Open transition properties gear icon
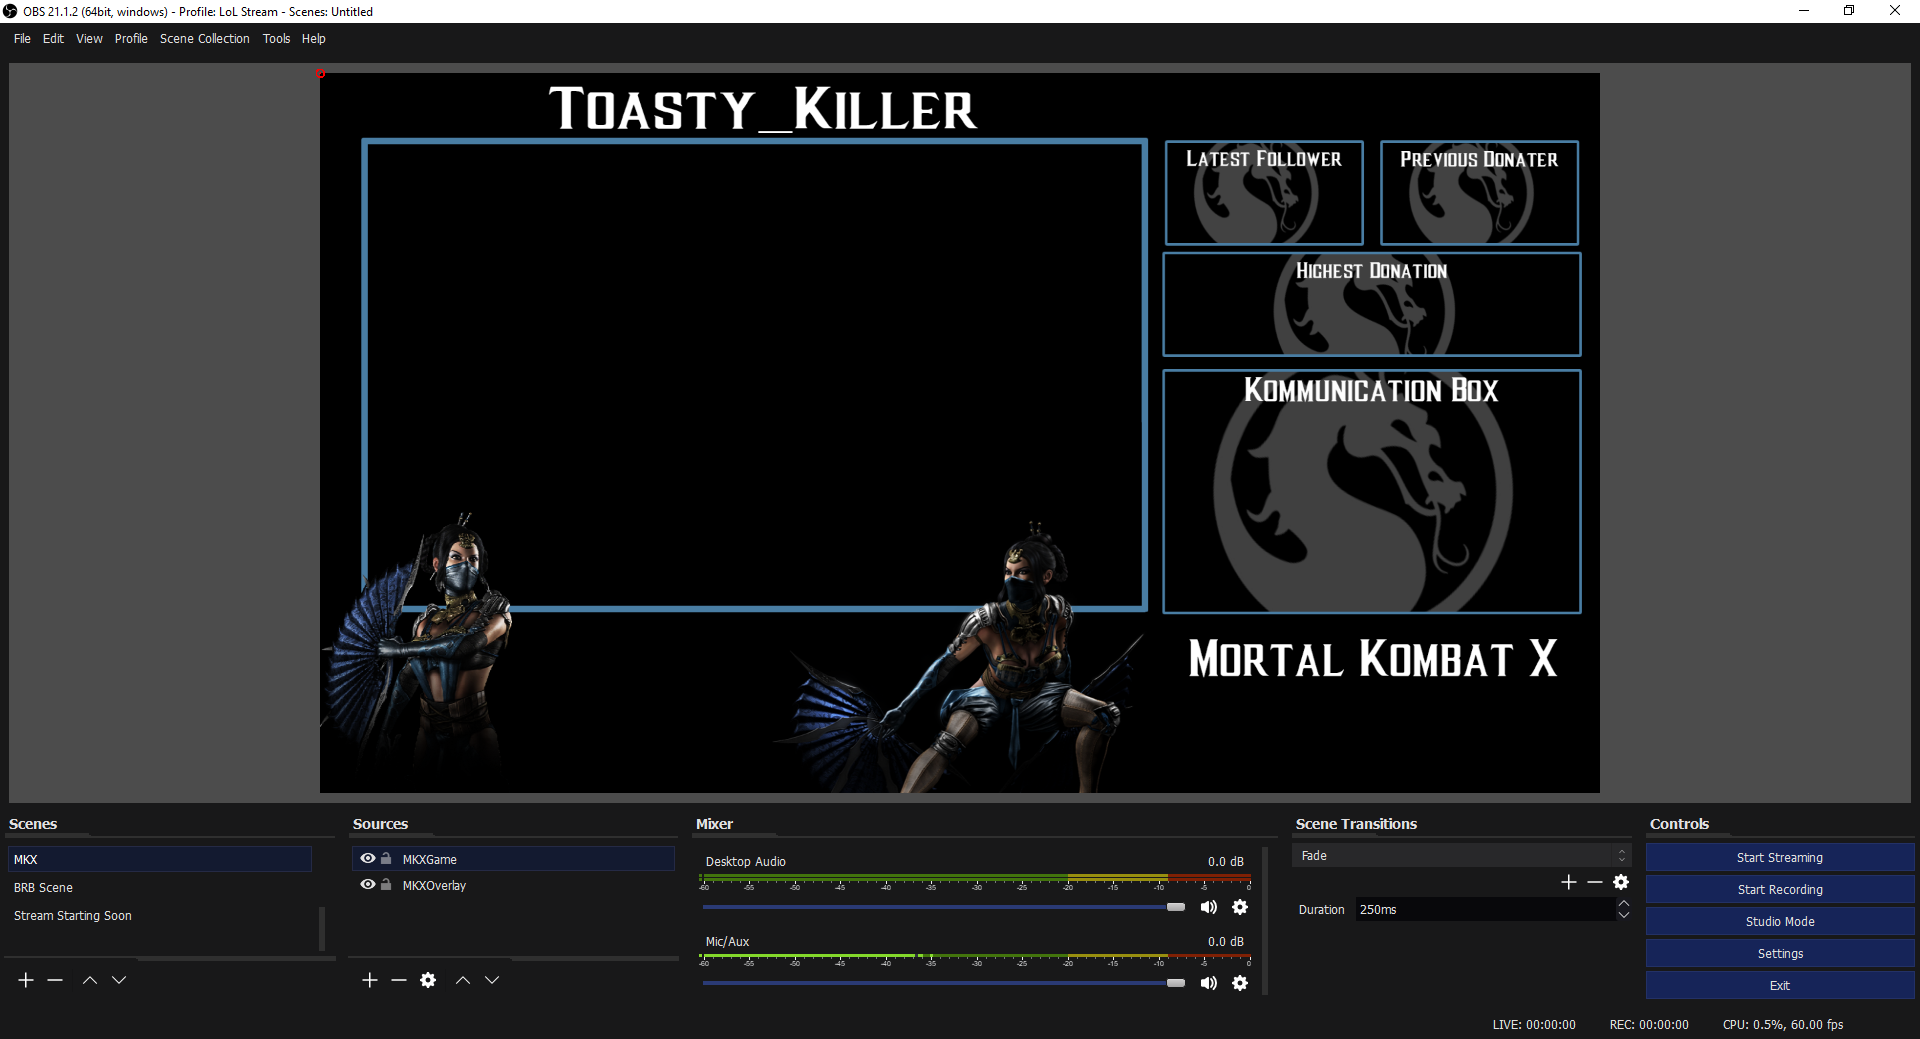Viewport: 1920px width, 1039px height. coord(1621,882)
